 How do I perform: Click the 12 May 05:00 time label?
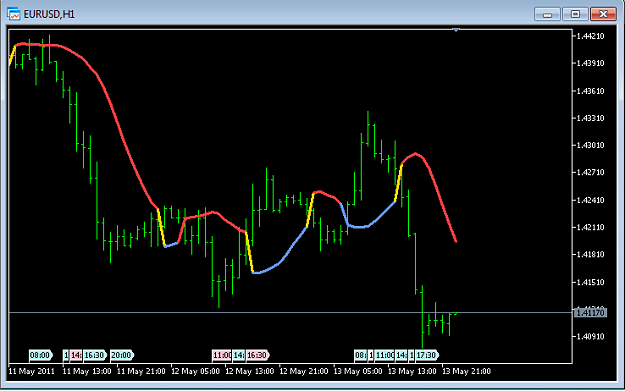click(x=195, y=371)
